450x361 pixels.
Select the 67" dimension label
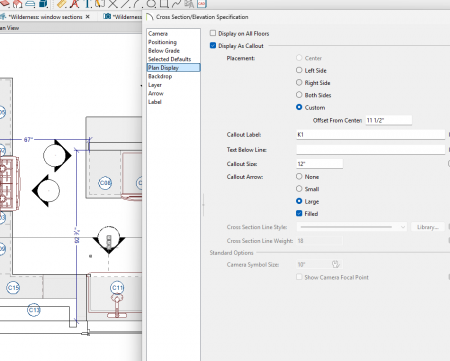28,139
